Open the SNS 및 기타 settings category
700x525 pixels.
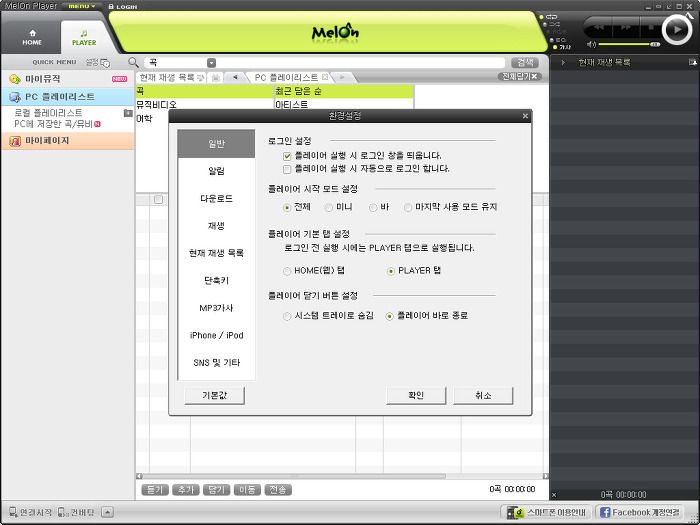coord(217,362)
